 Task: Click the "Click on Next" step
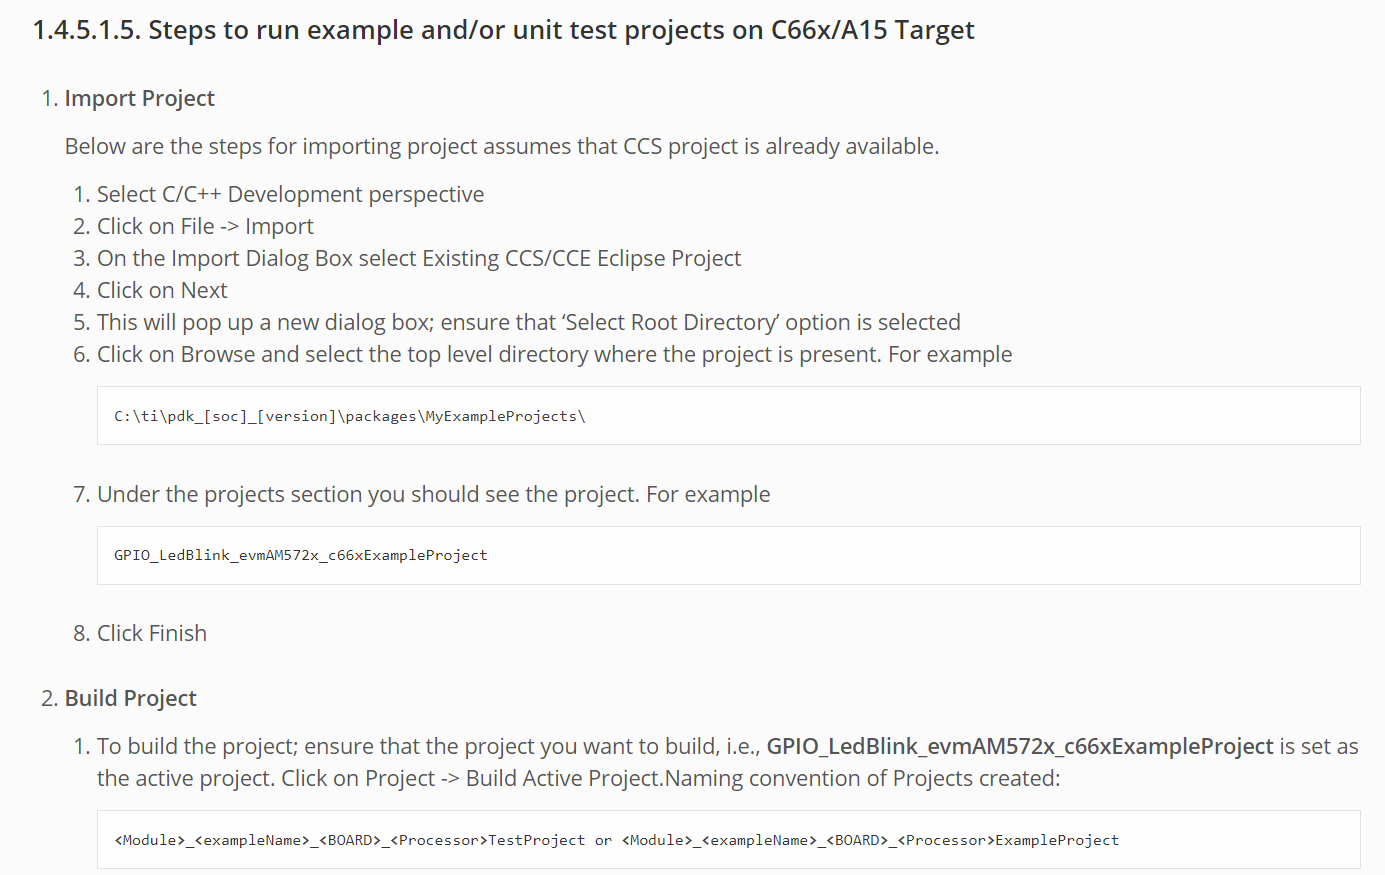162,290
